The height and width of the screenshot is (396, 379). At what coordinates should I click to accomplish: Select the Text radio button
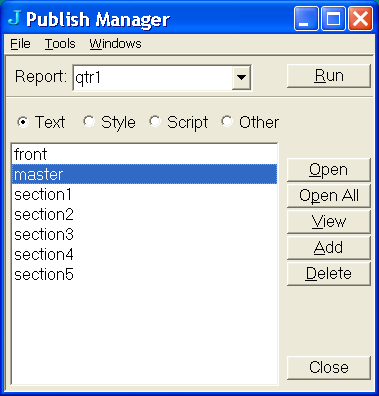[23, 122]
